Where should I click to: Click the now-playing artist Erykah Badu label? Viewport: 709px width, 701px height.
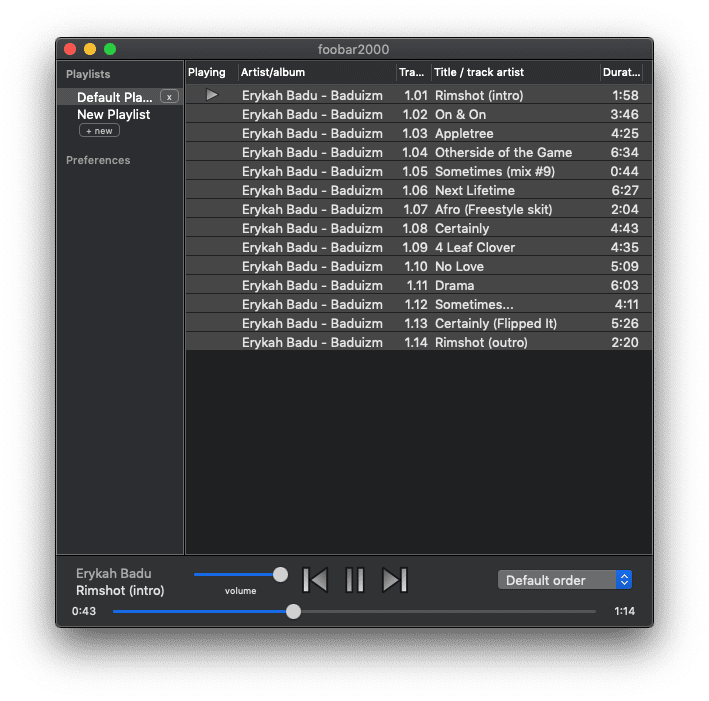[113, 573]
